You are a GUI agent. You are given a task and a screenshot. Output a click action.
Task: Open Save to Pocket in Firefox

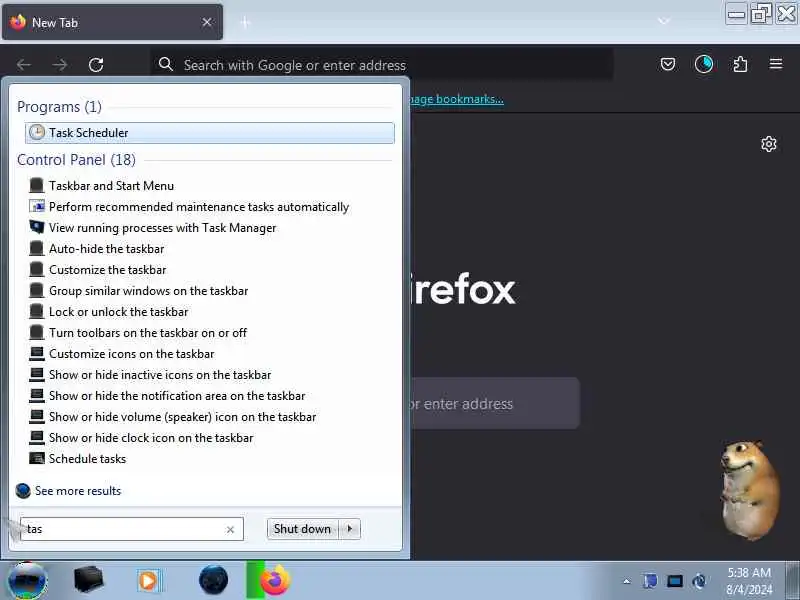point(668,64)
